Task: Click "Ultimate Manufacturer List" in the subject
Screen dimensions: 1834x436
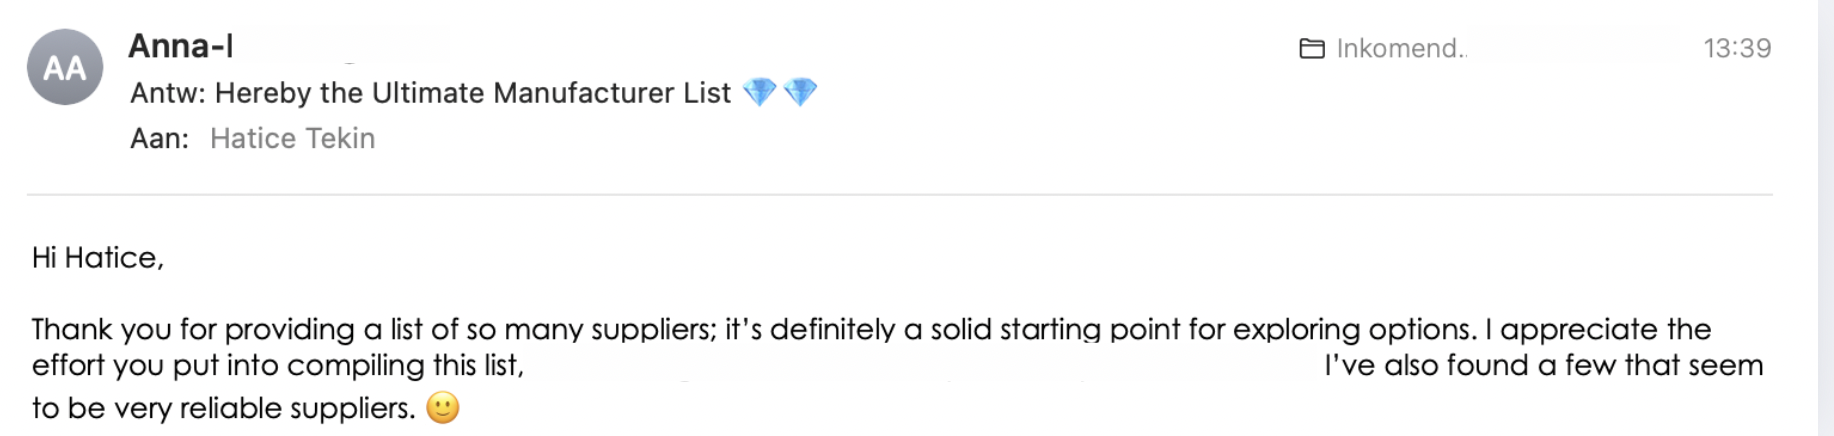Action: (551, 93)
